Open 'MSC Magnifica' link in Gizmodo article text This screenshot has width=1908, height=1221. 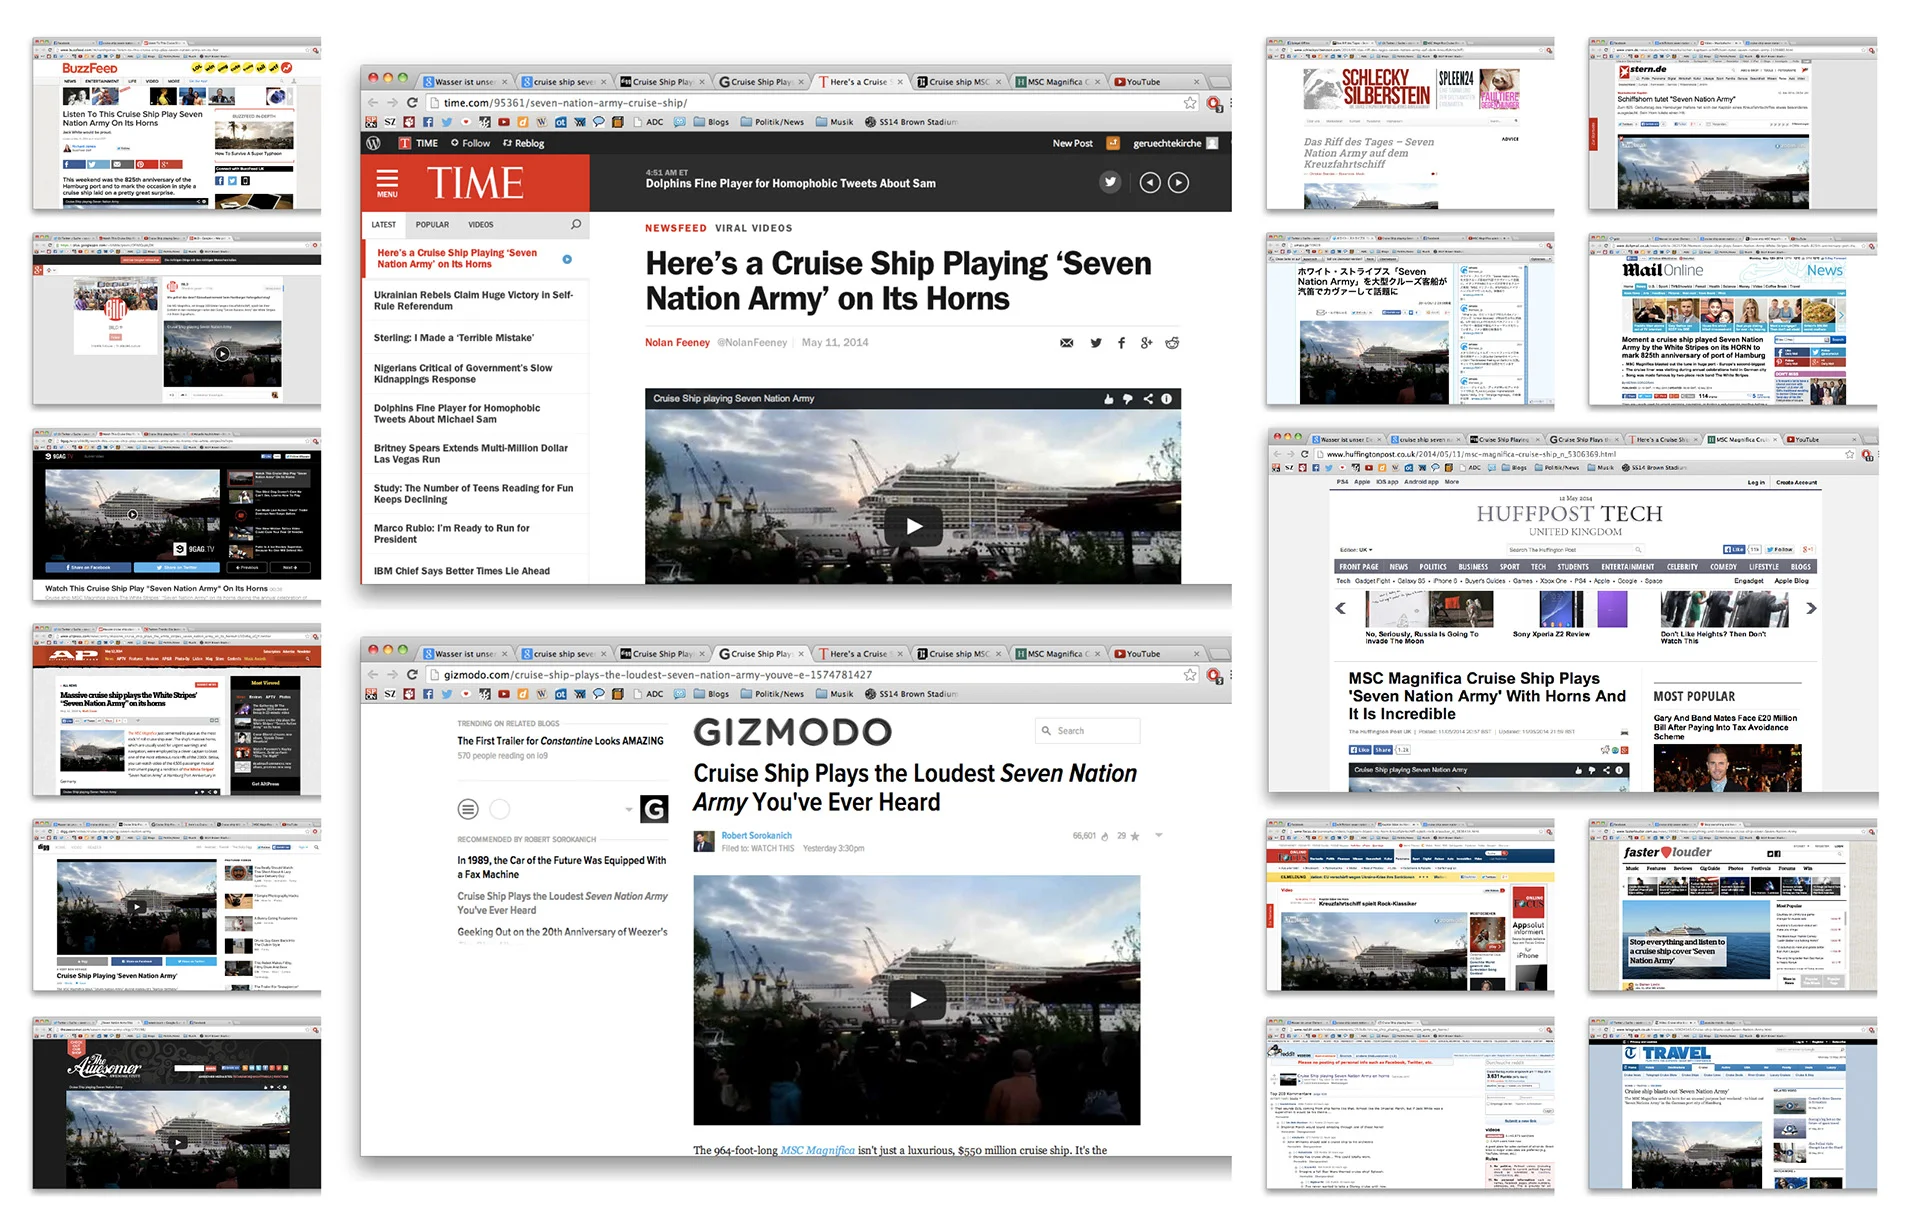(817, 1151)
